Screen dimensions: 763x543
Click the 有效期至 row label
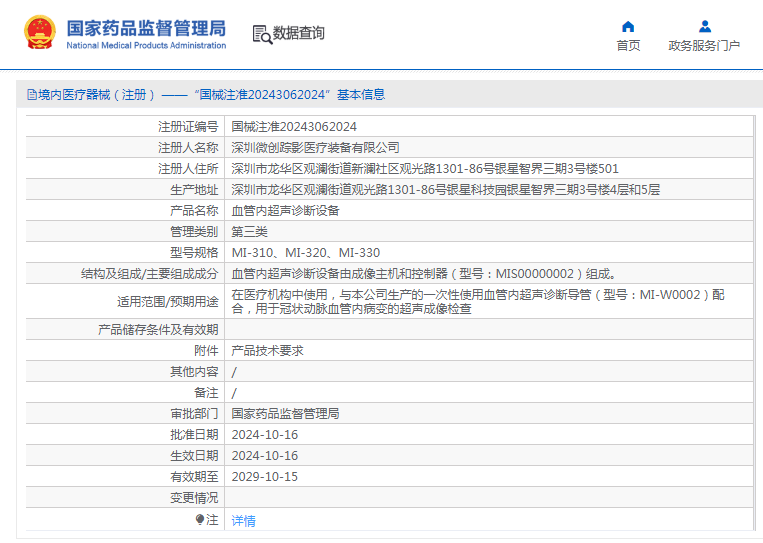pyautogui.click(x=194, y=476)
